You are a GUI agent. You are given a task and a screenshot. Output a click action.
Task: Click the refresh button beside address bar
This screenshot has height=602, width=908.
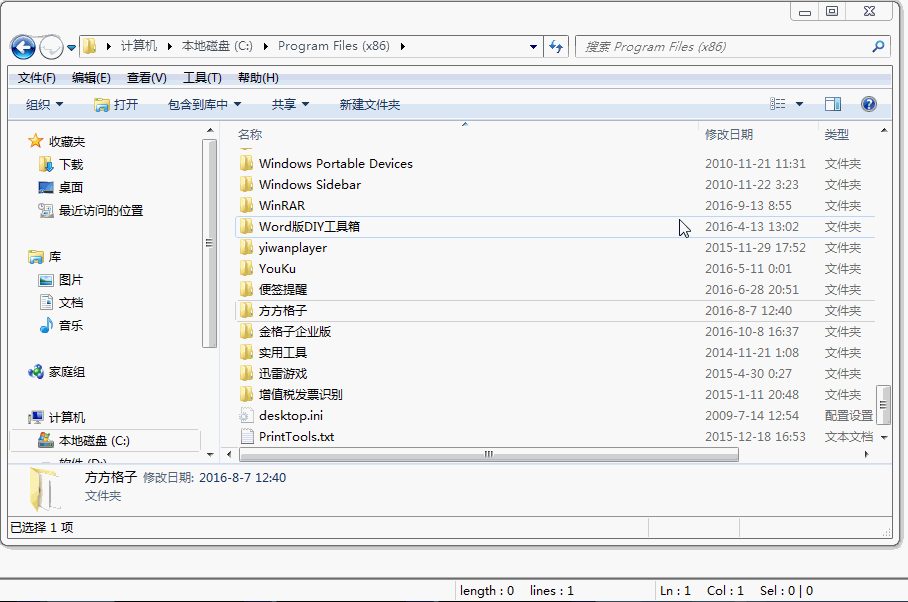pyautogui.click(x=557, y=46)
